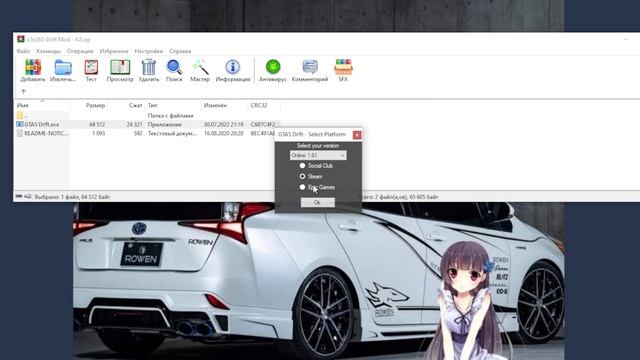The image size is (640, 360).
Task: Click the parent folder '..' icon
Action: click(x=20, y=116)
